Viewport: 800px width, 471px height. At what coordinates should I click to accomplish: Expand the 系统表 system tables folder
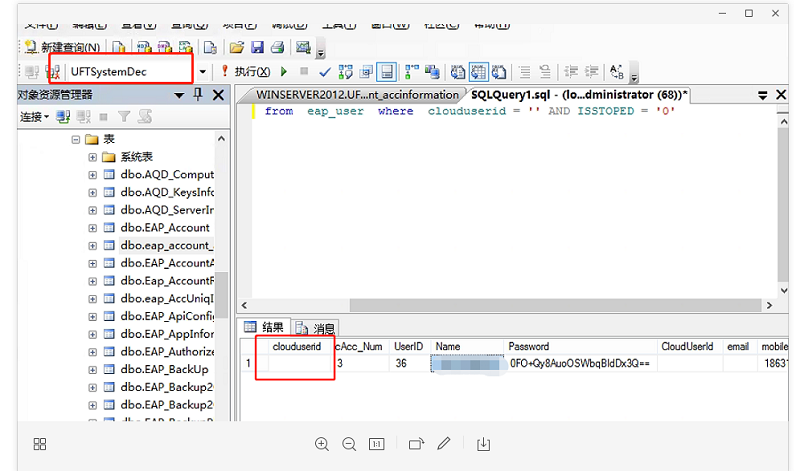point(93,157)
